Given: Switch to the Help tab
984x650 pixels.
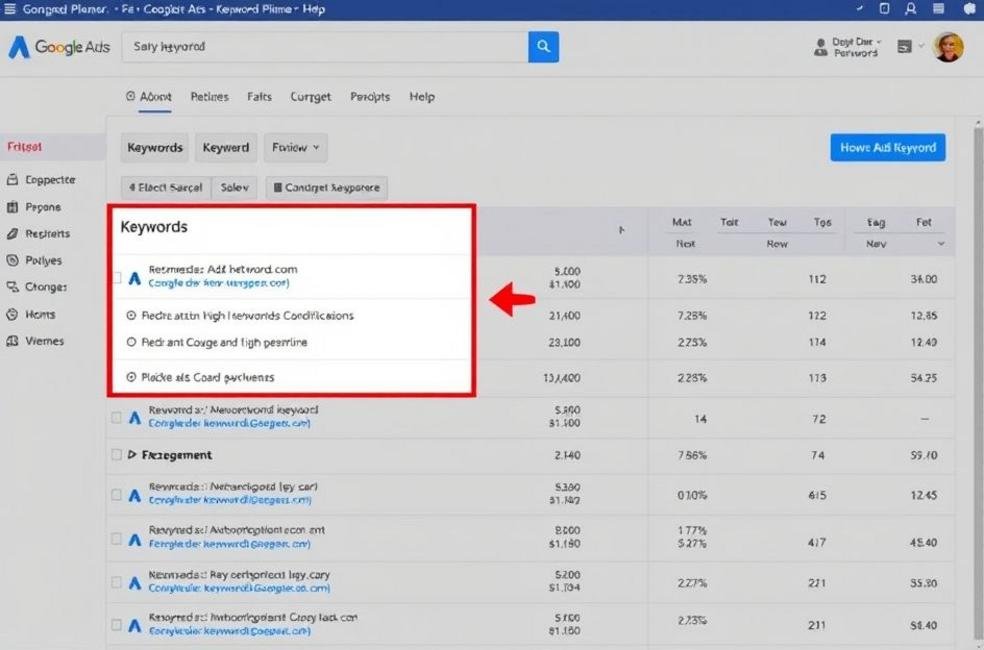Looking at the screenshot, I should [x=421, y=97].
